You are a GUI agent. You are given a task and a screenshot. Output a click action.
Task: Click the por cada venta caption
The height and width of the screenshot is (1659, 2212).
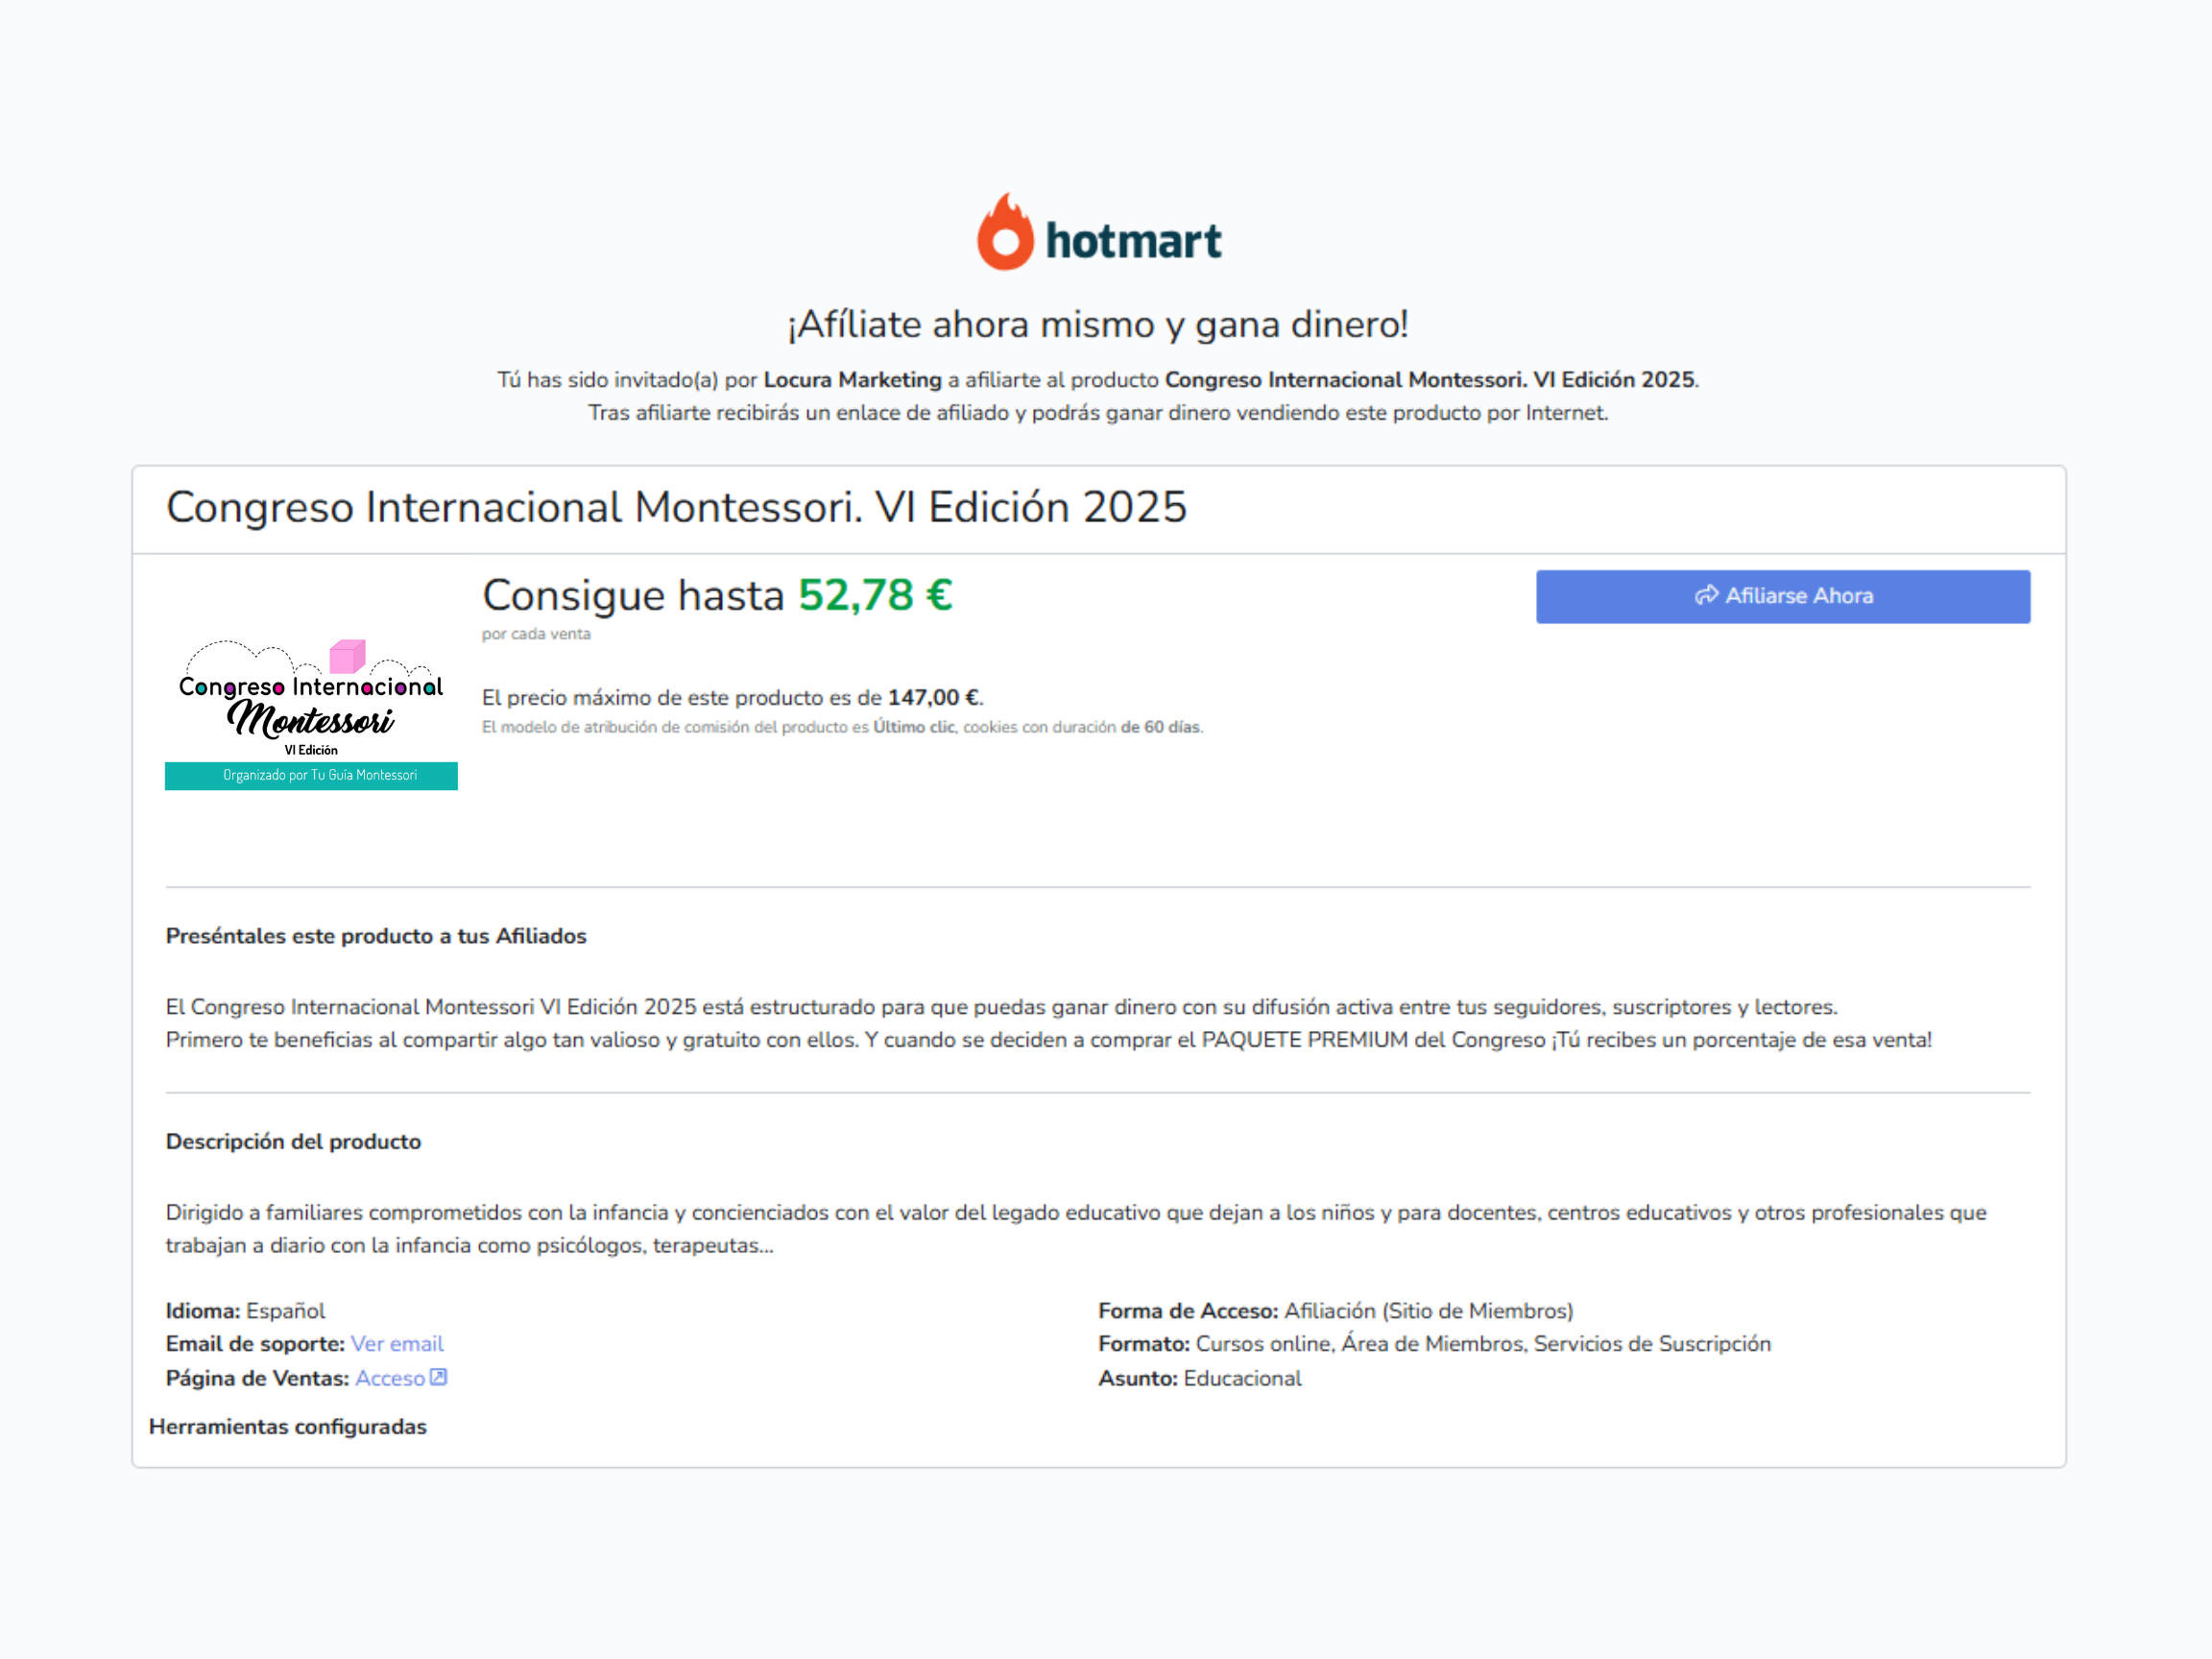click(x=536, y=635)
